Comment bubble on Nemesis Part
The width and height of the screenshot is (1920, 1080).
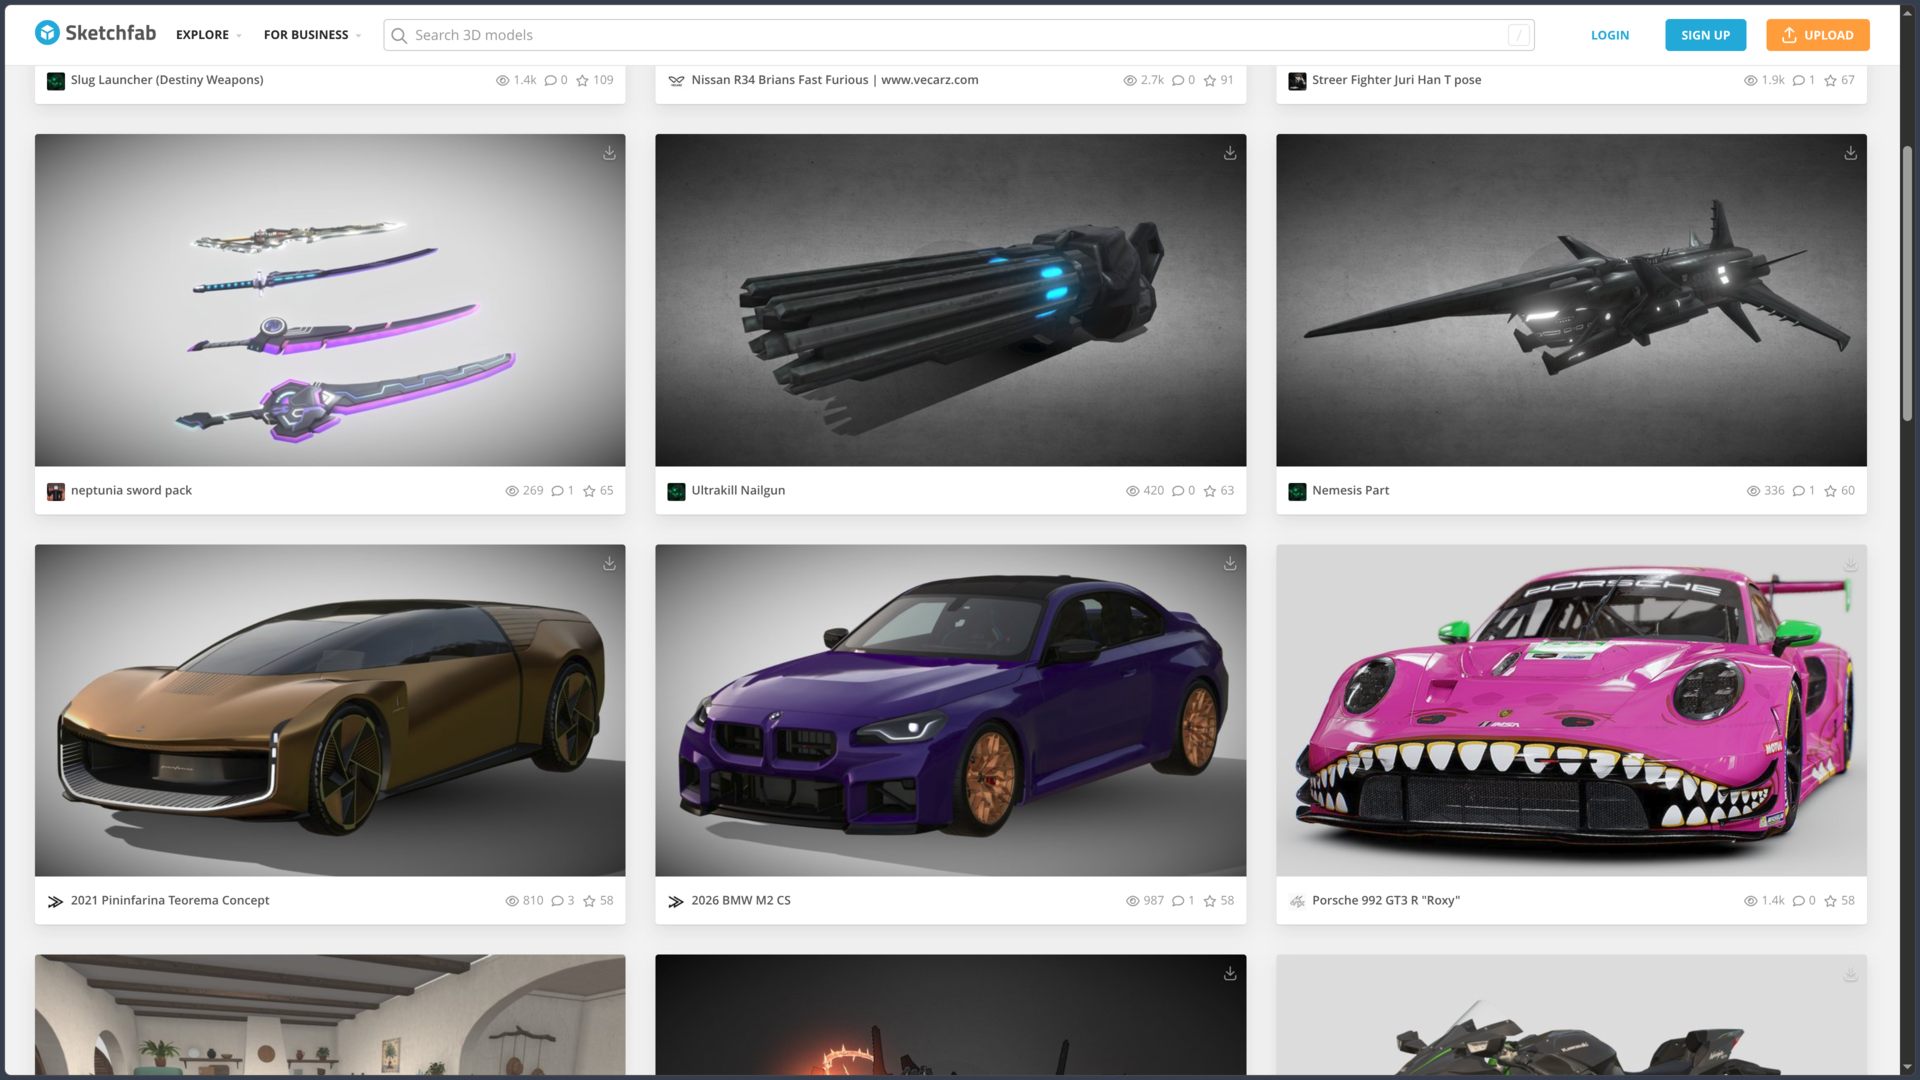pos(1798,491)
